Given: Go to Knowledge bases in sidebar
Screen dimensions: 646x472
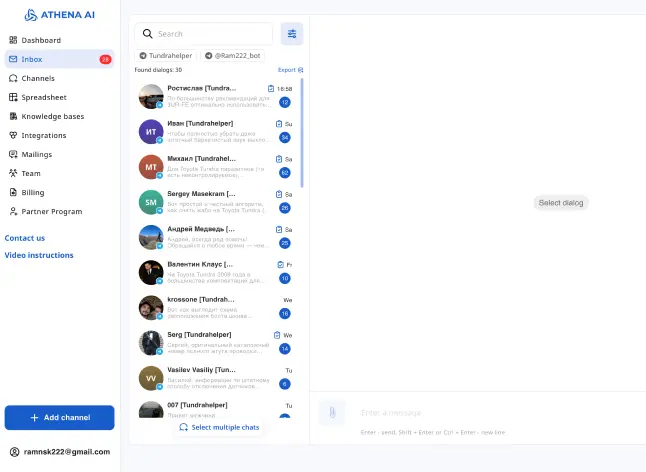Looking at the screenshot, I should 52,116.
